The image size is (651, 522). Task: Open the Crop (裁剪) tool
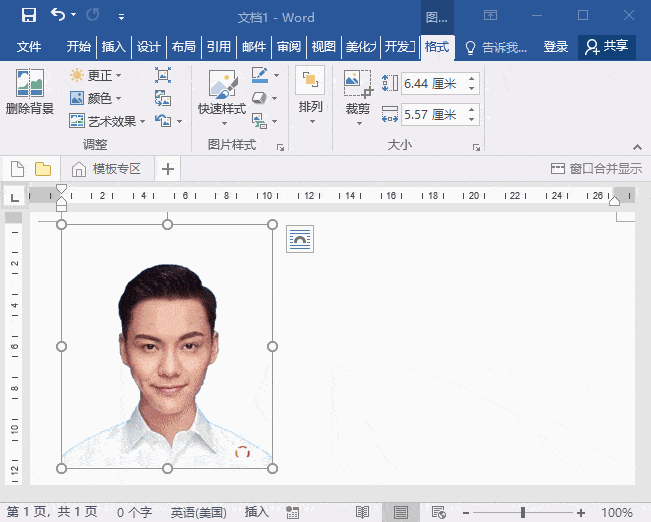pos(357,93)
